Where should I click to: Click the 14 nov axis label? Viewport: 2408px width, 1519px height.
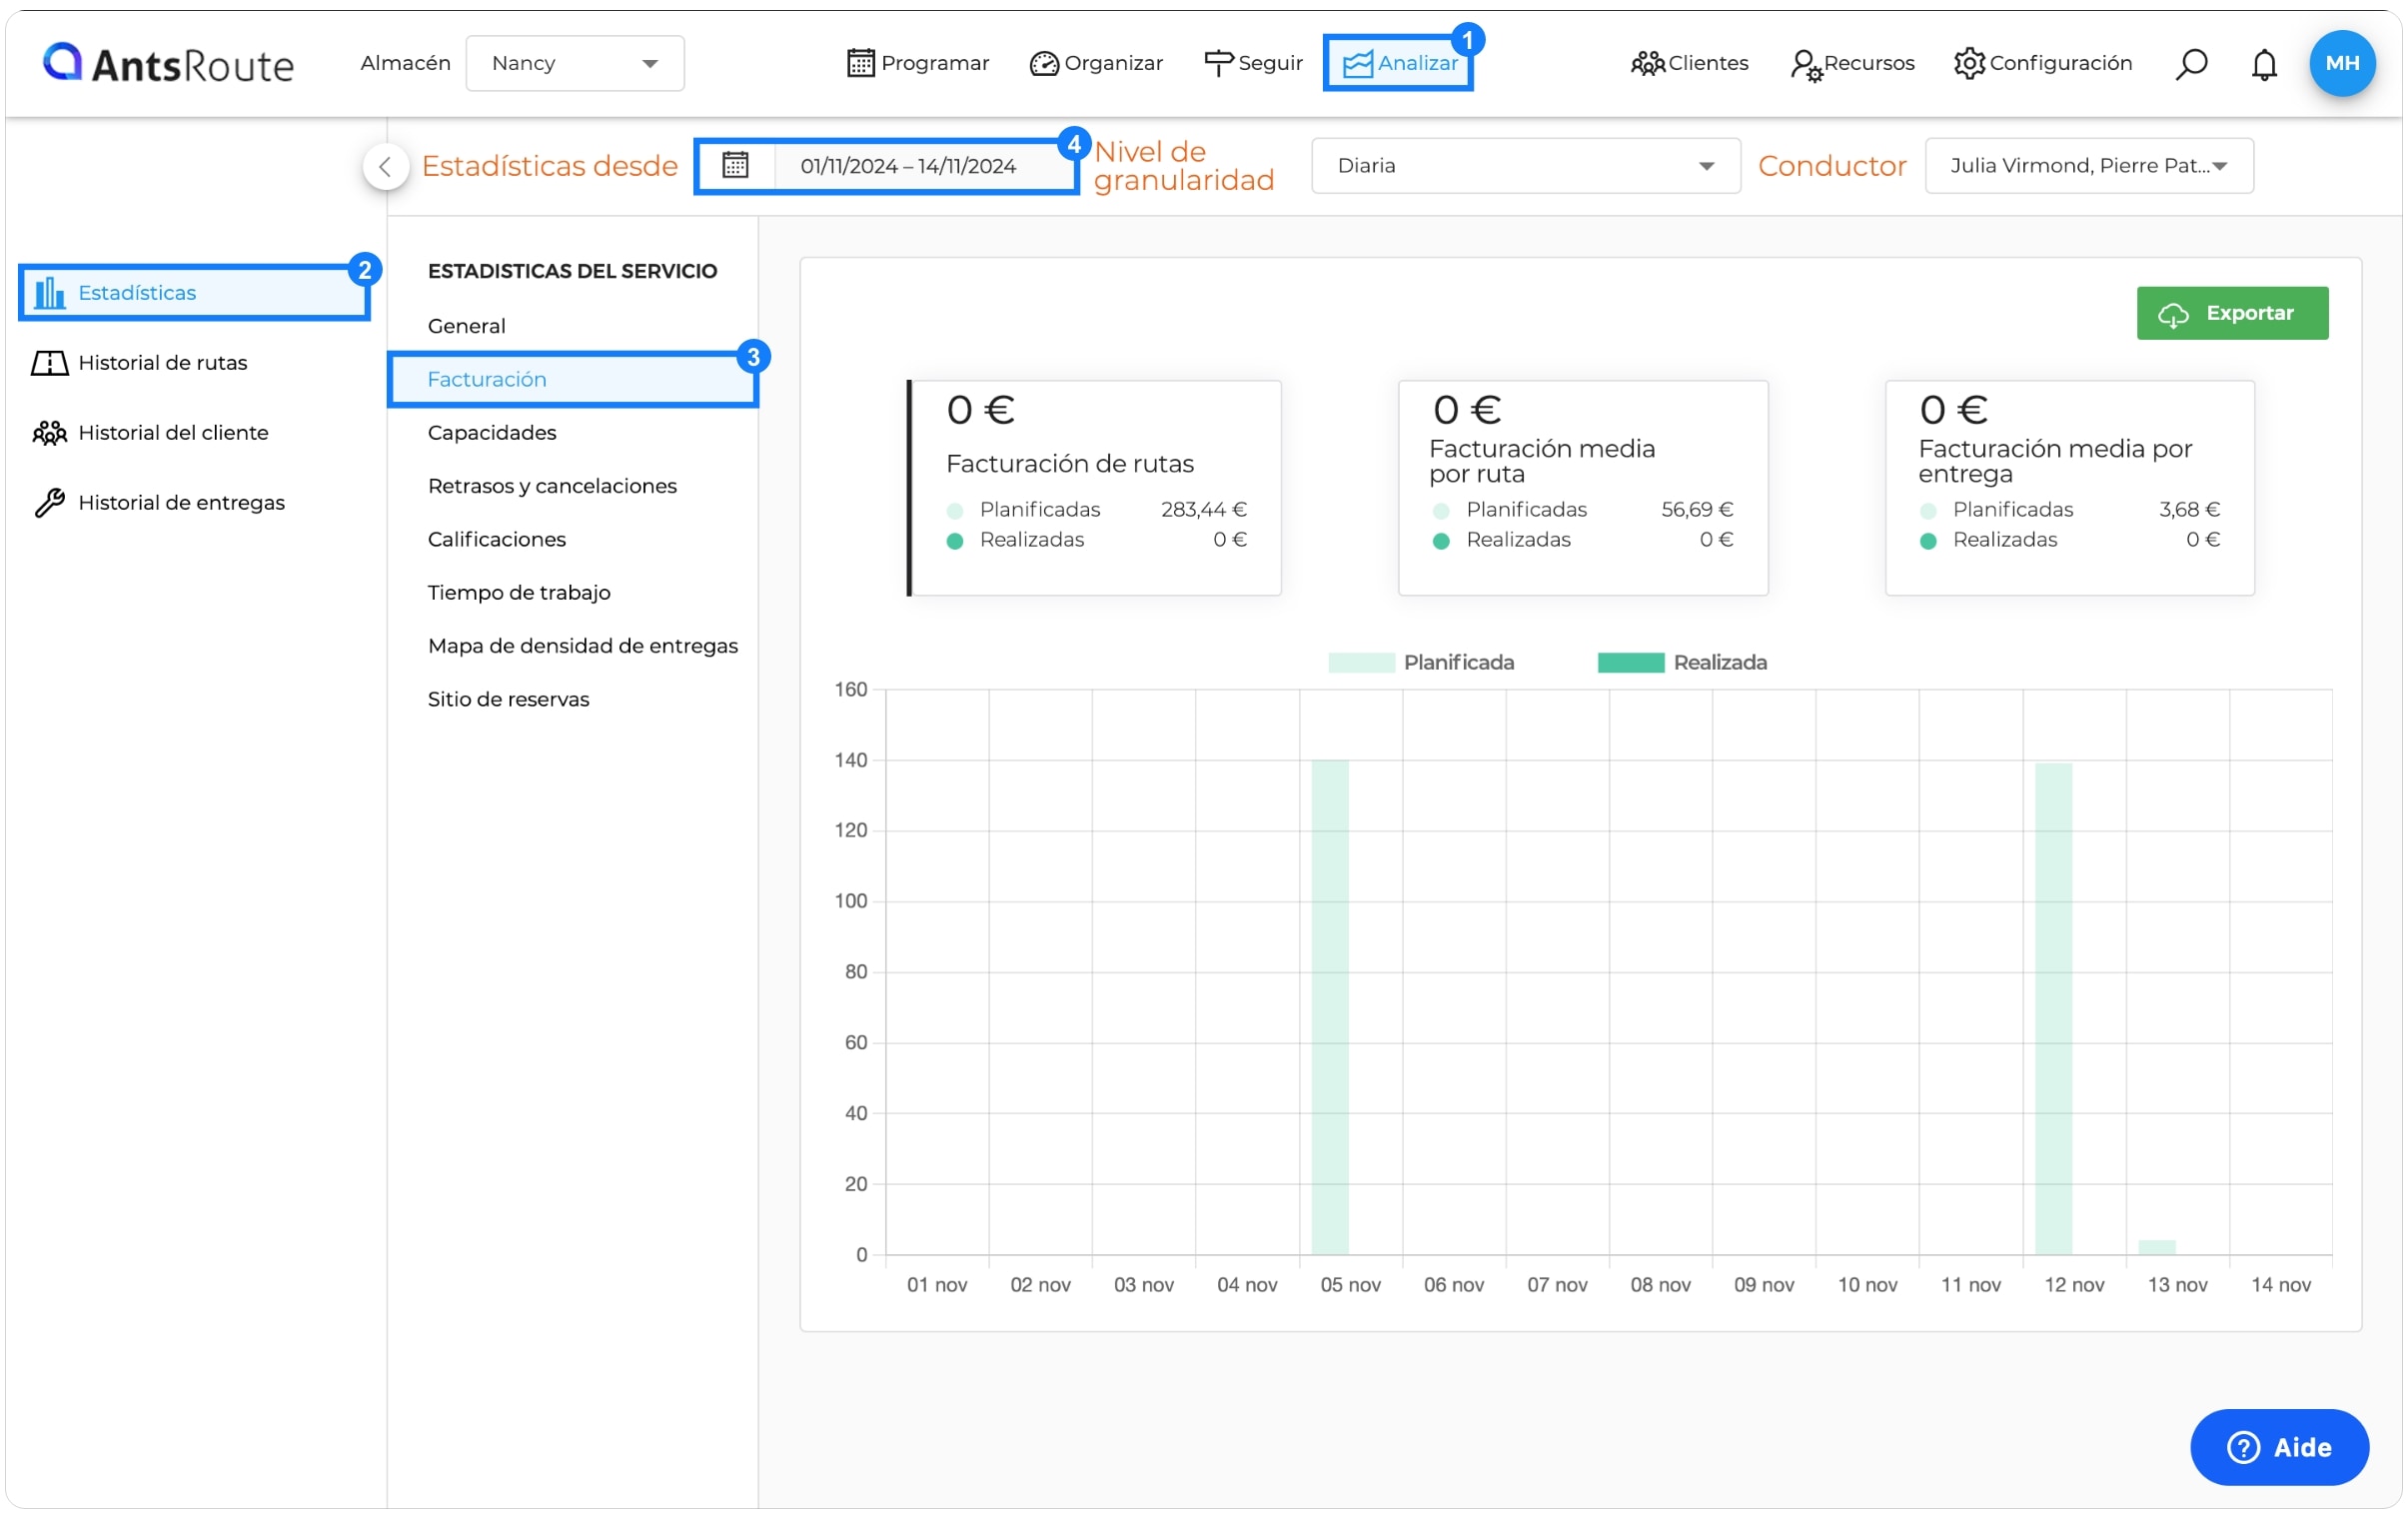pyautogui.click(x=2280, y=1285)
